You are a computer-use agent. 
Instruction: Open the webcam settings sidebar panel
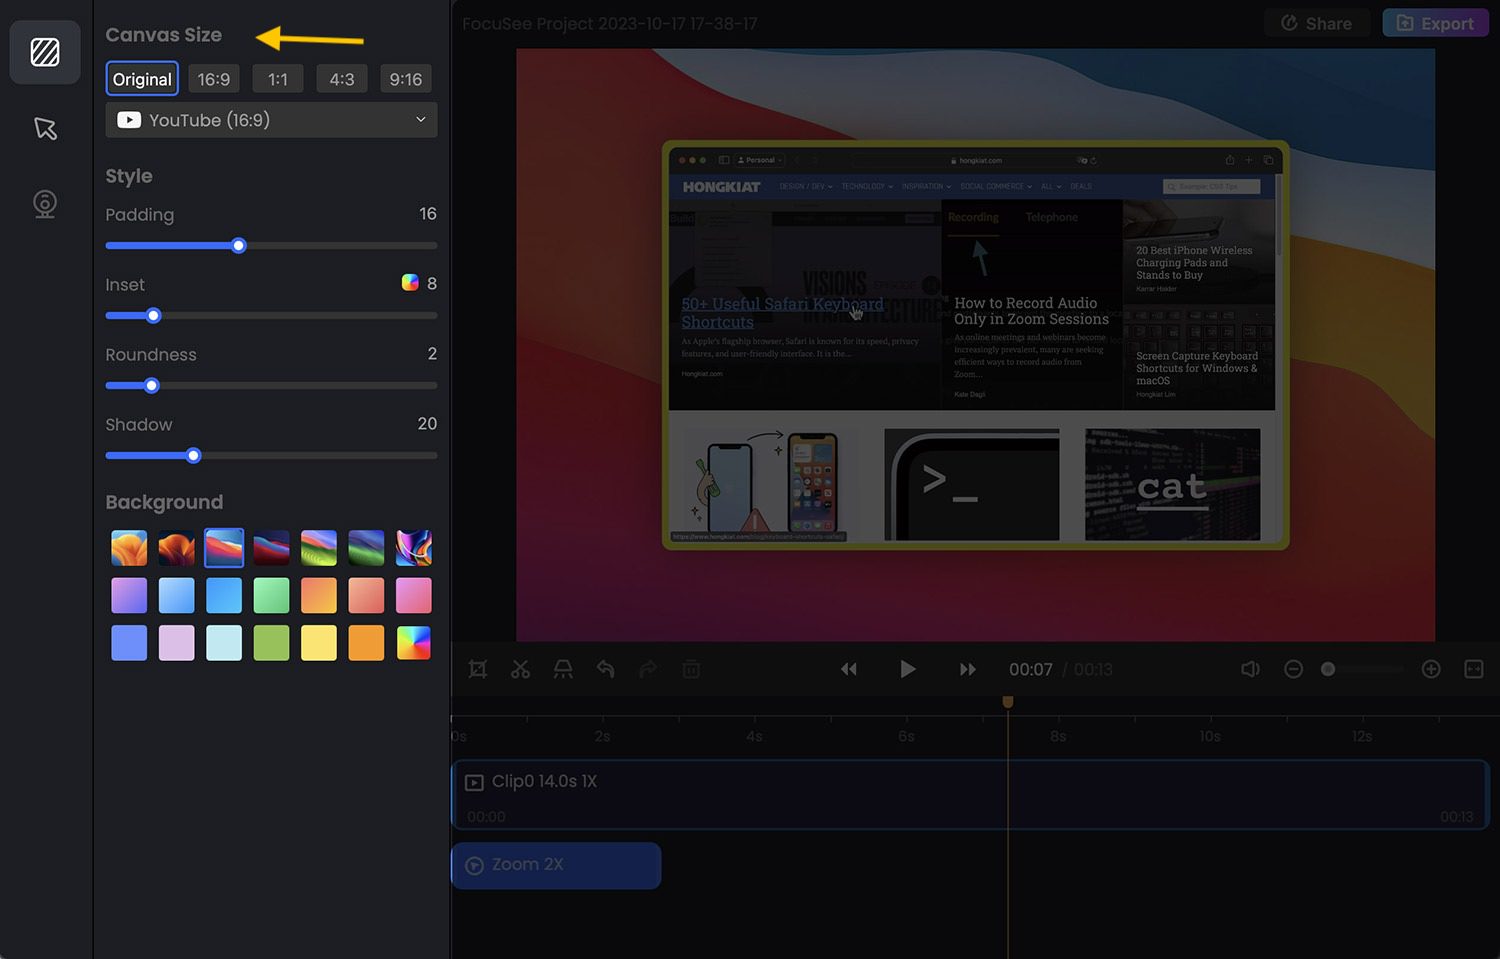(x=45, y=204)
